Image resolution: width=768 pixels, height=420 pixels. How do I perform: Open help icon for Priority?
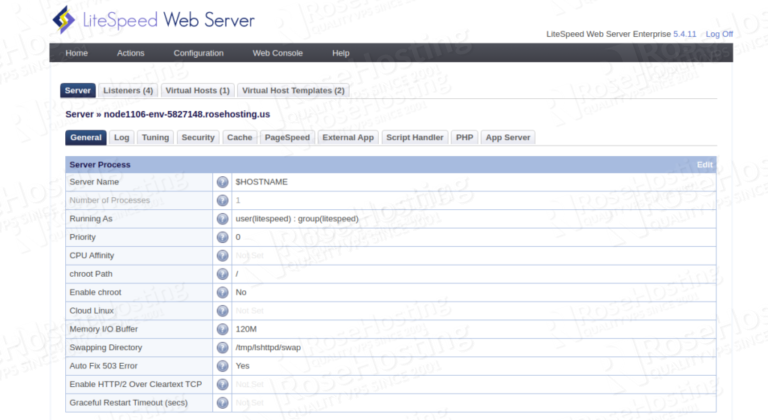222,237
